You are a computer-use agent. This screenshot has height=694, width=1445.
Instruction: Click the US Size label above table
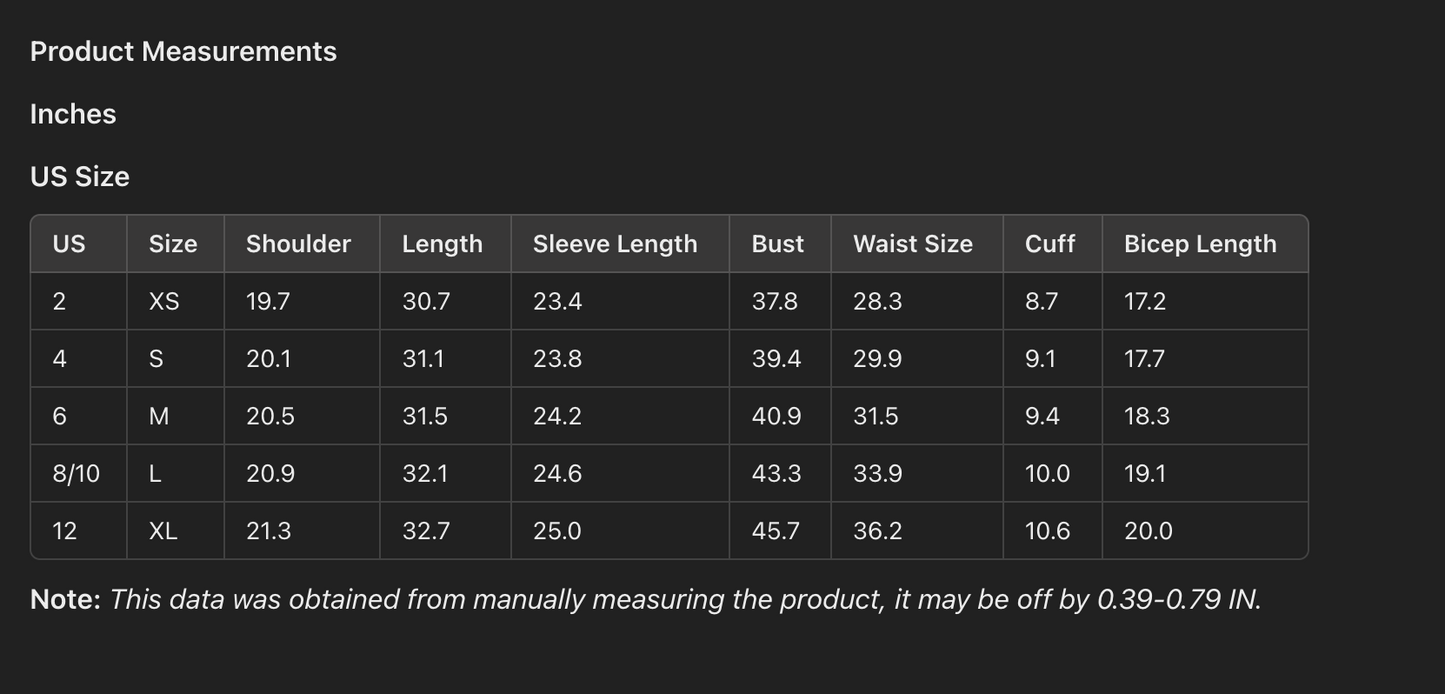point(80,177)
